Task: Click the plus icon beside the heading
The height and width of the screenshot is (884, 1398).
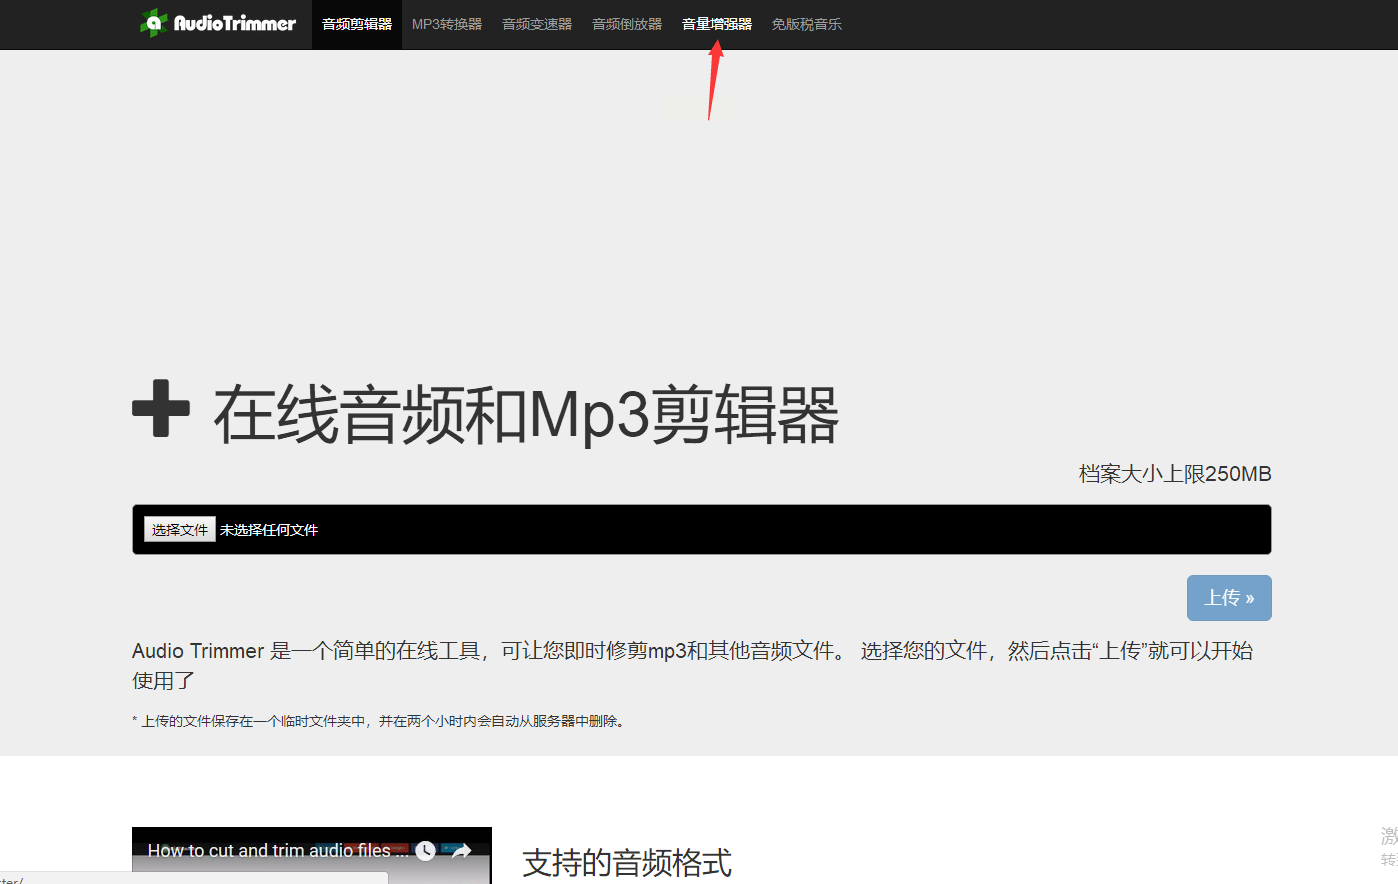Action: pos(161,409)
